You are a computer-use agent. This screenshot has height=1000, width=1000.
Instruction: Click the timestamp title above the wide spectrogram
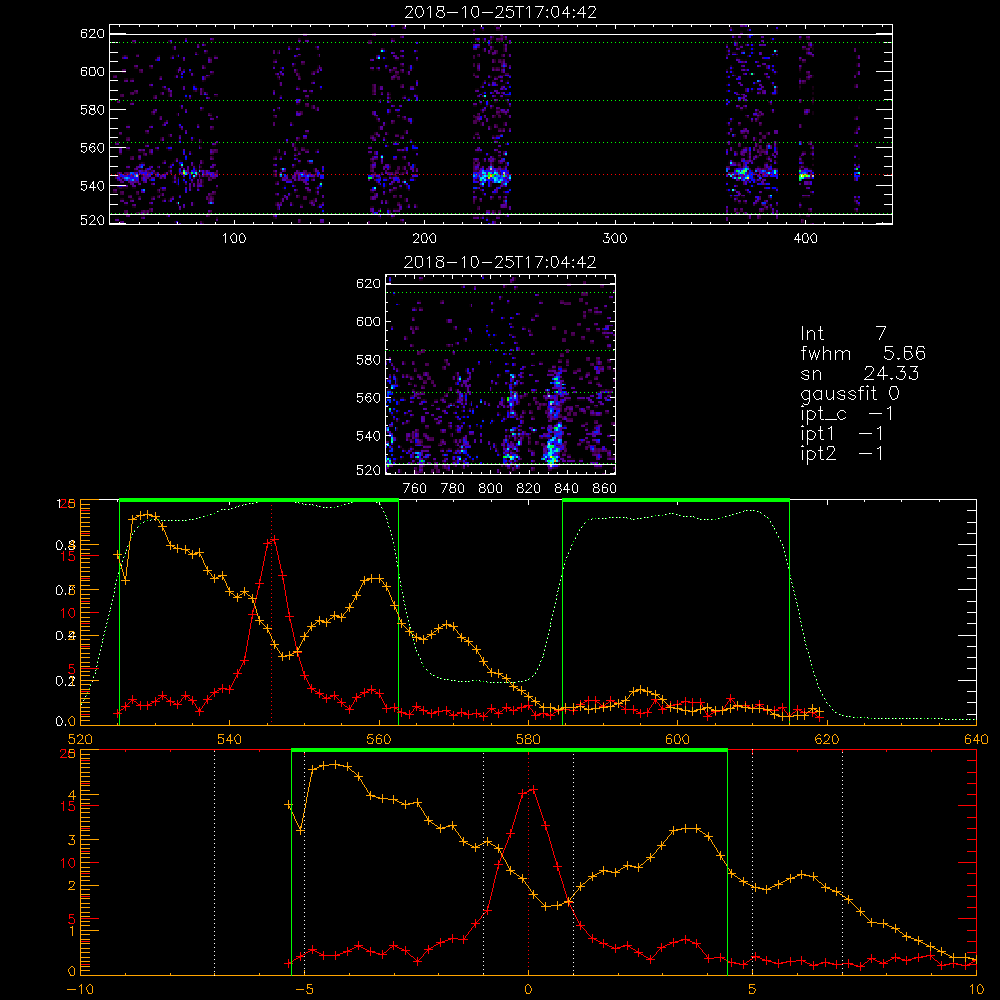(x=501, y=12)
